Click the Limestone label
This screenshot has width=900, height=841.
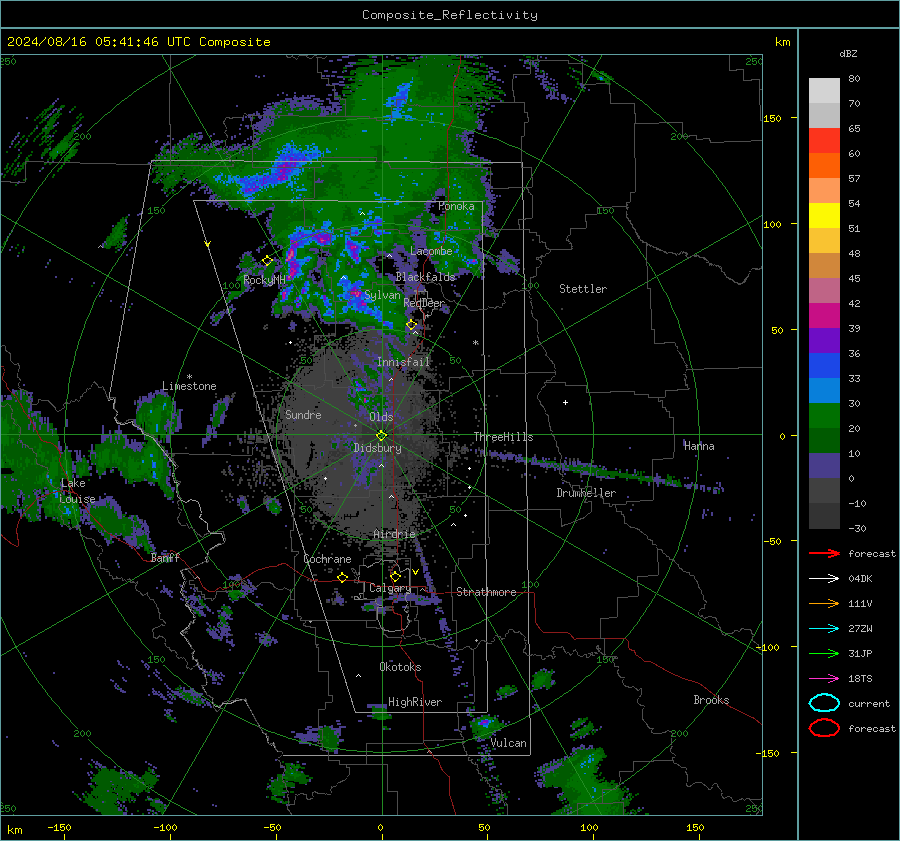pyautogui.click(x=189, y=386)
